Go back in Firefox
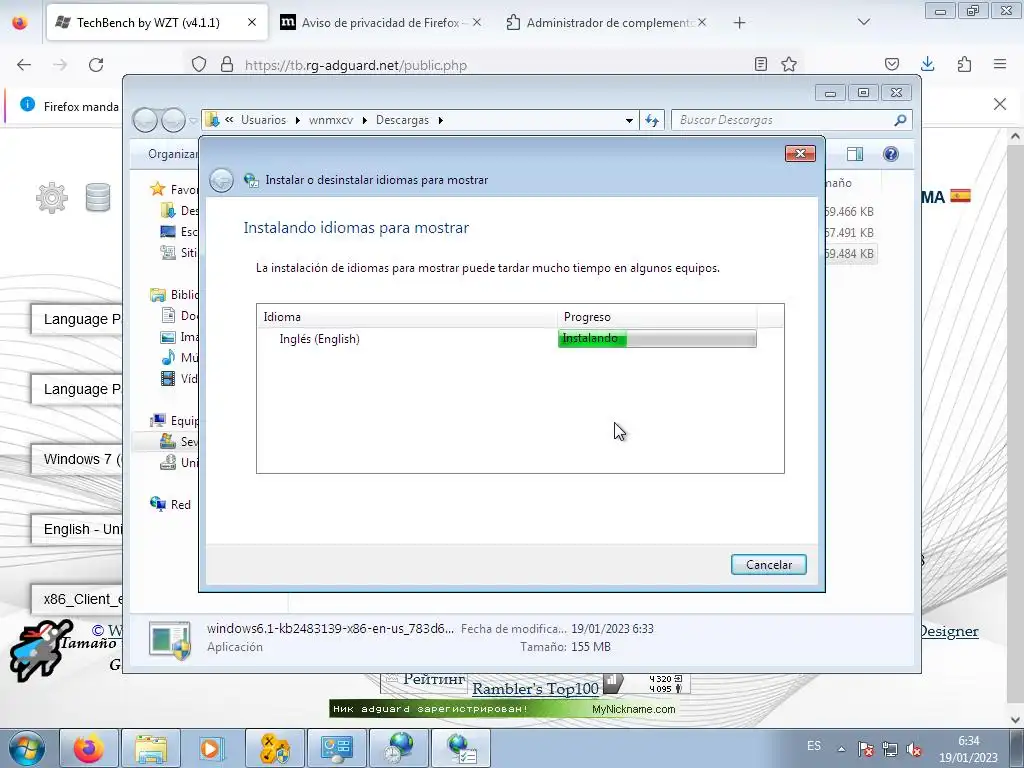This screenshot has height=768, width=1024. [24, 65]
